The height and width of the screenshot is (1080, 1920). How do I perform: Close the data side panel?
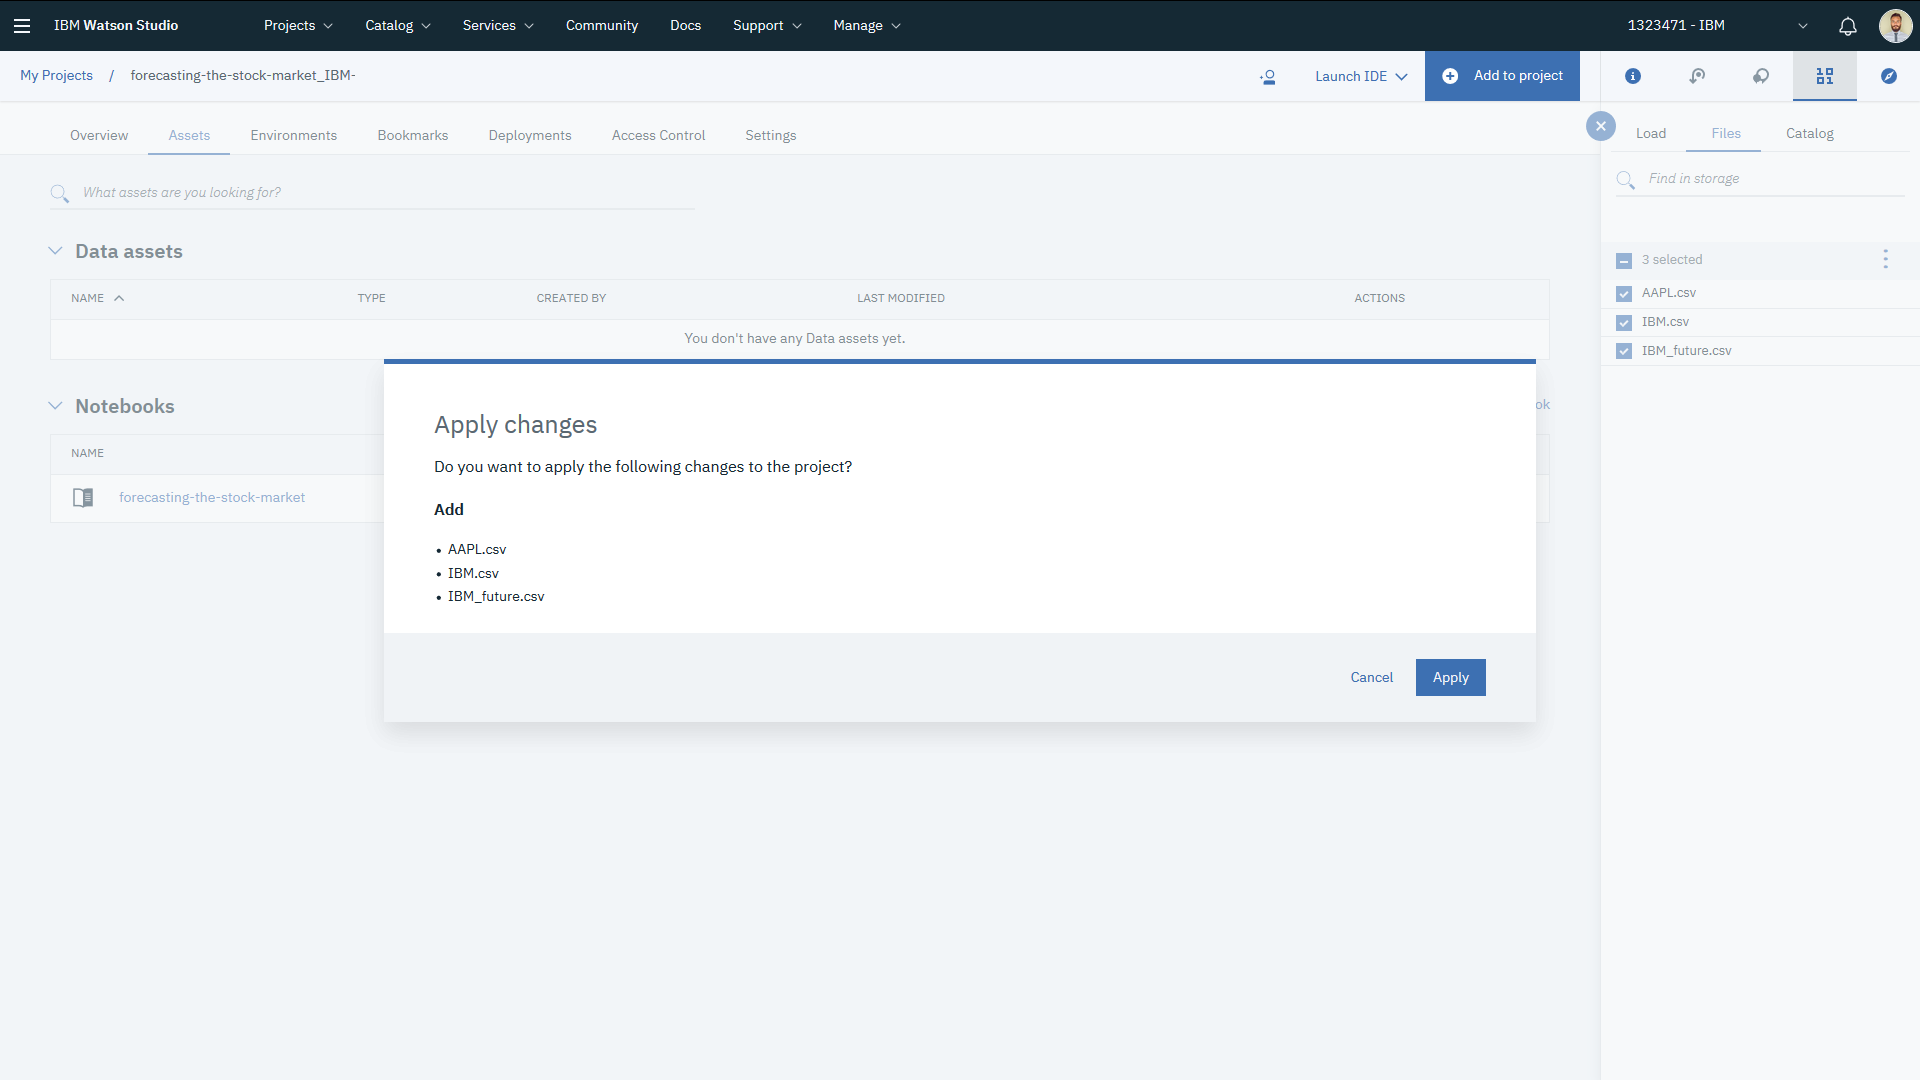(x=1601, y=126)
